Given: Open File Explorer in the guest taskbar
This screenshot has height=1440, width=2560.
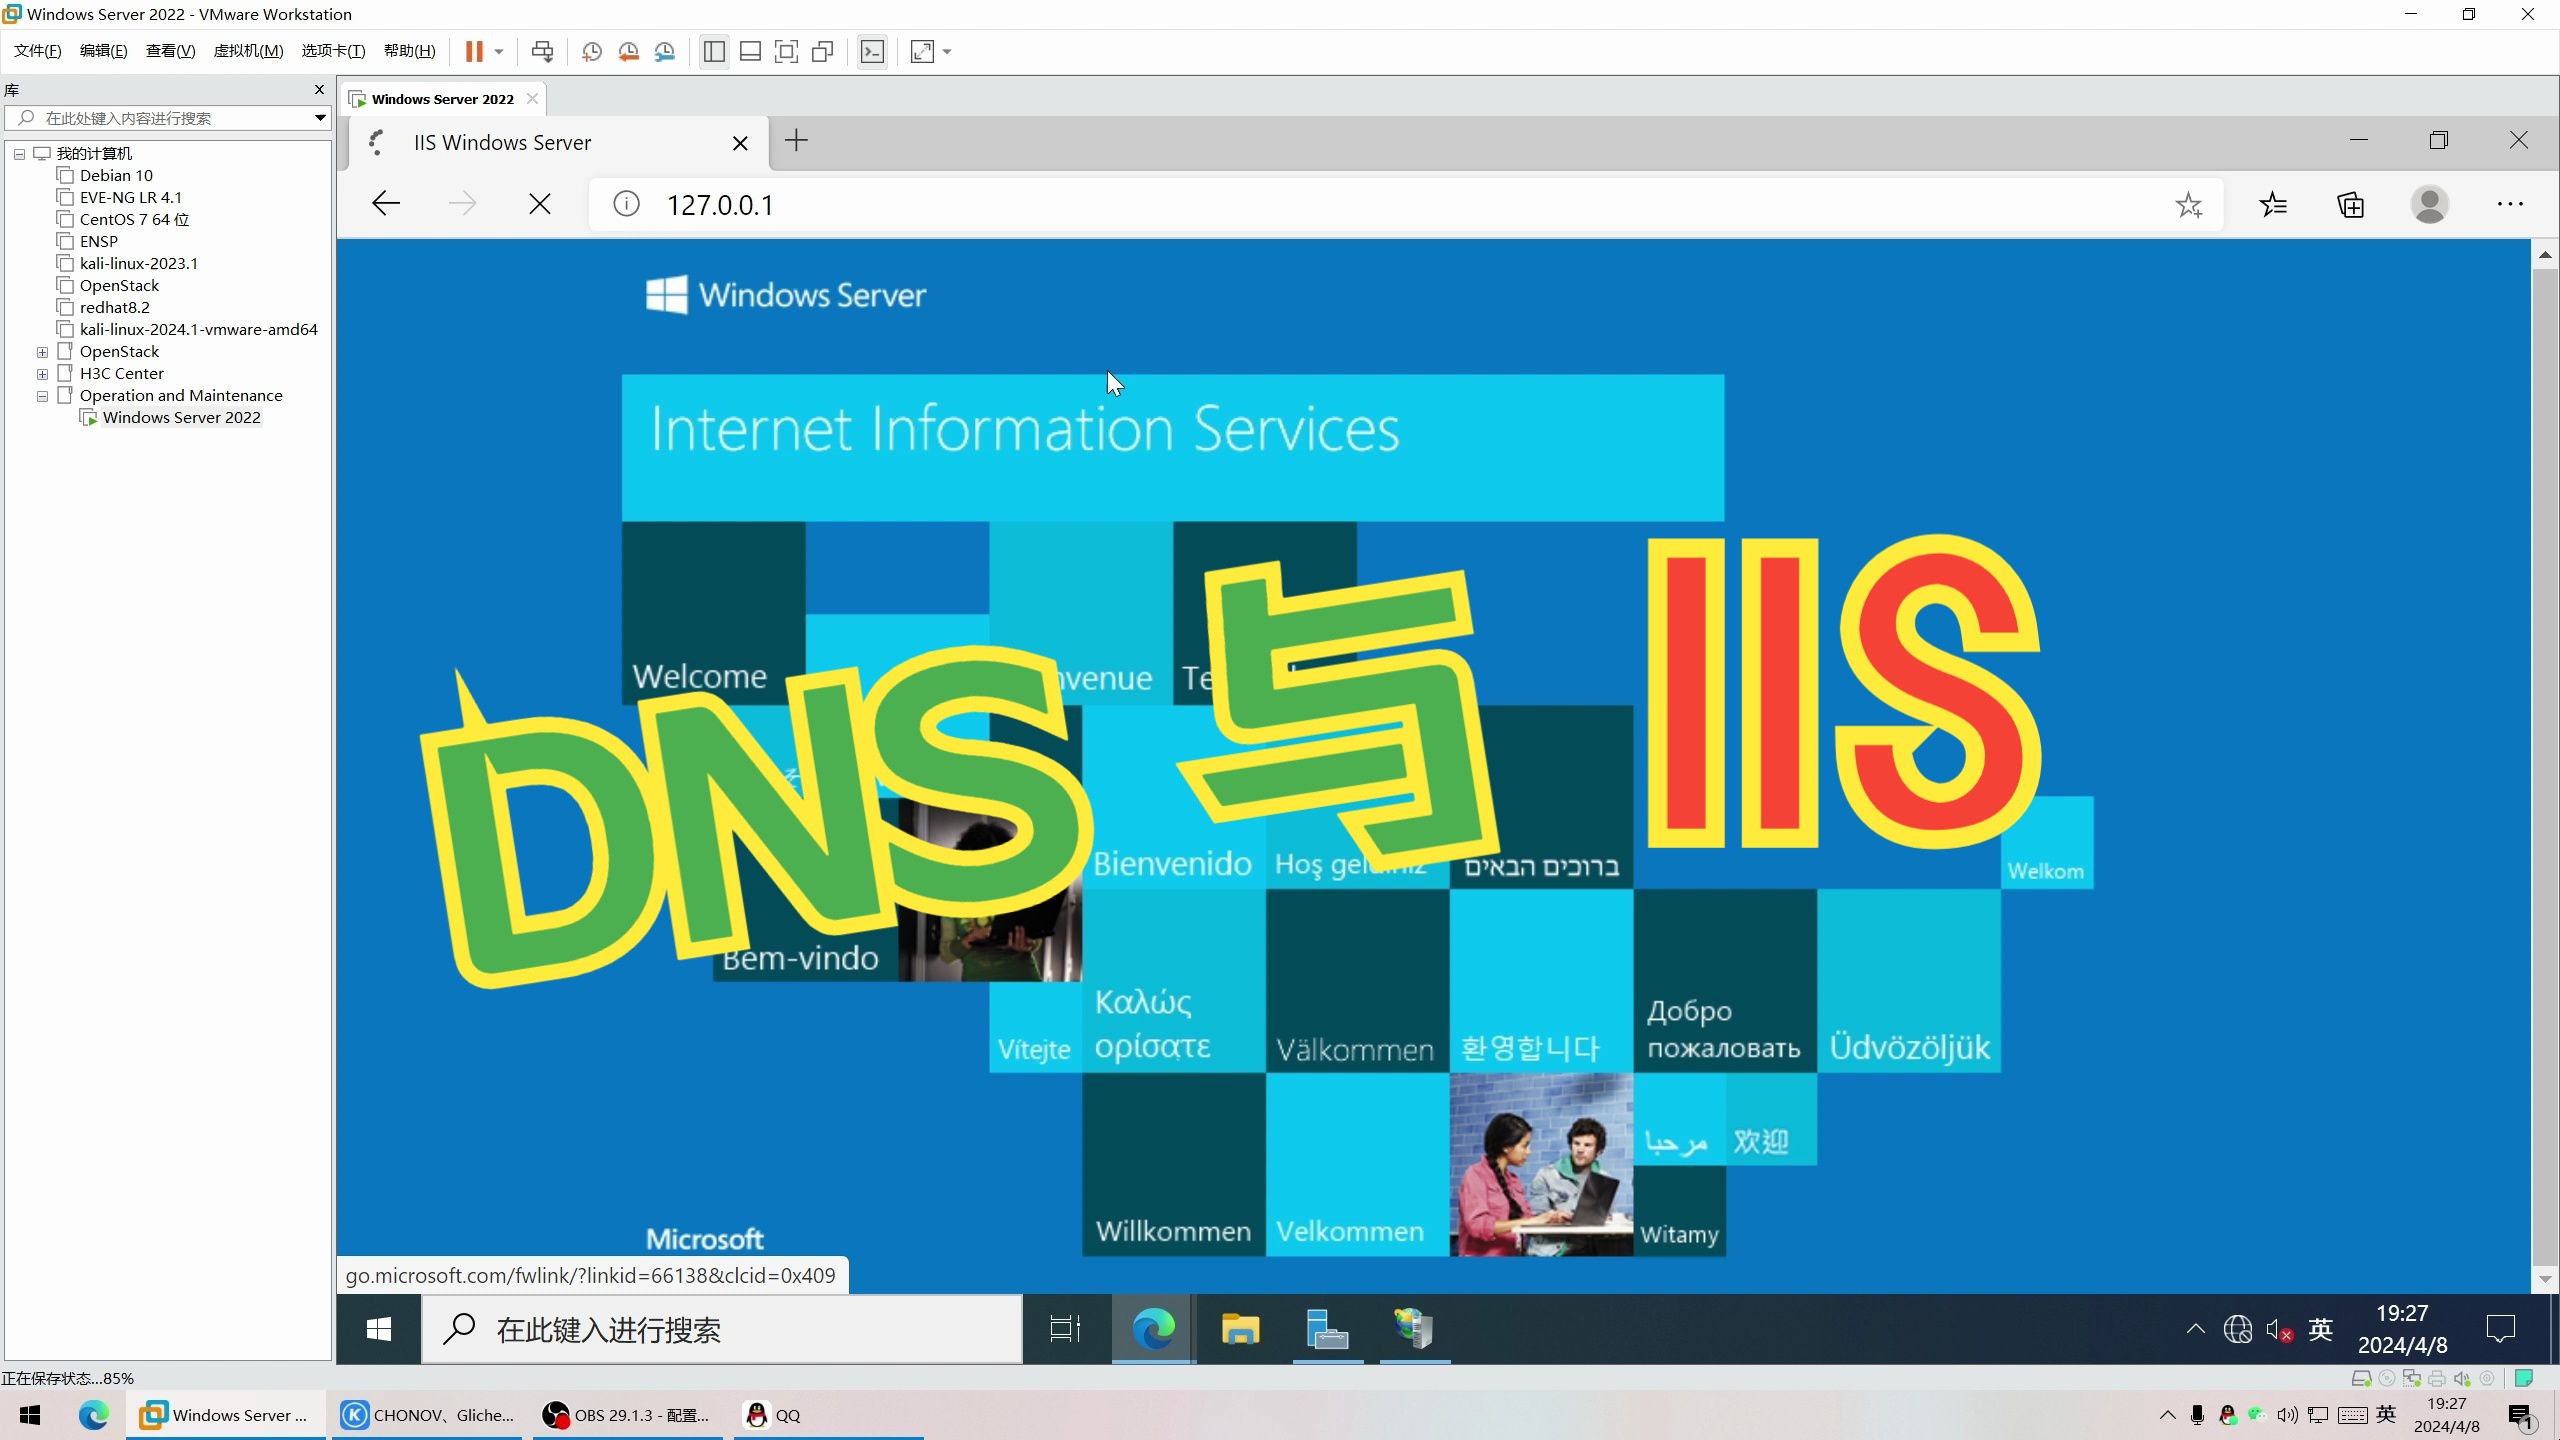Looking at the screenshot, I should pos(1240,1329).
